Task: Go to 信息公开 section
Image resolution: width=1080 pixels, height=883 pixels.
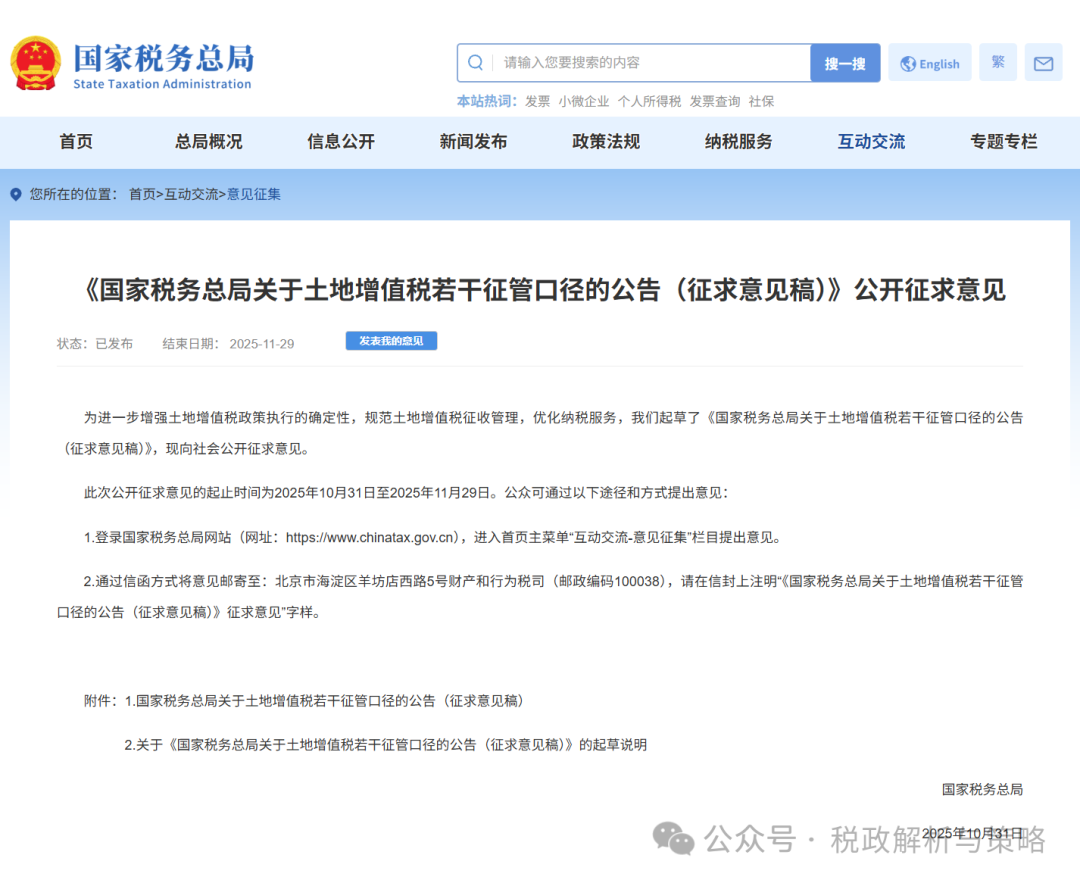Action: click(341, 142)
